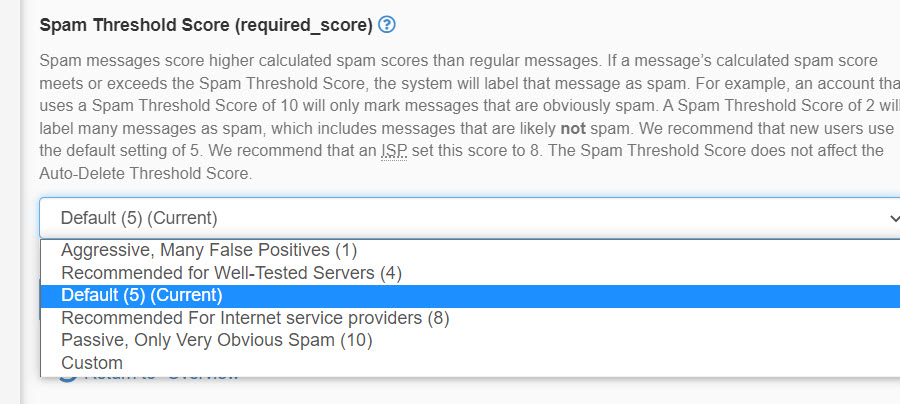Click the underlined ISP abbreviation
This screenshot has width=900, height=404.
394,151
